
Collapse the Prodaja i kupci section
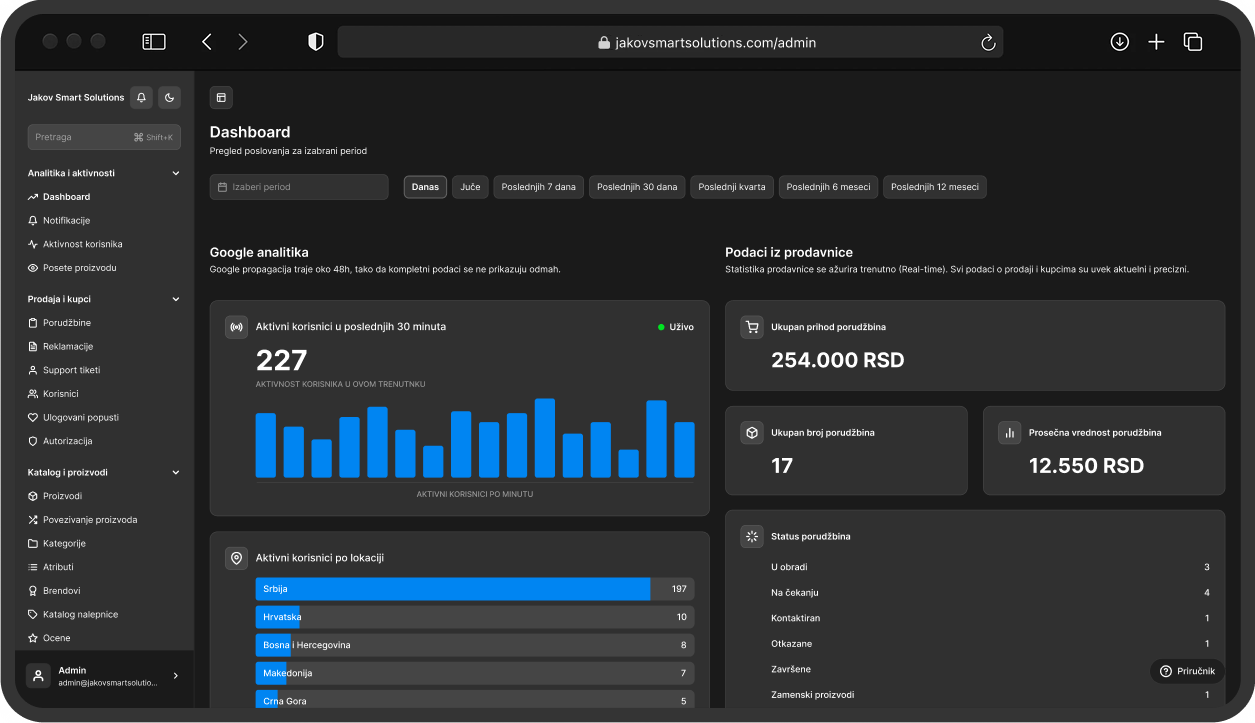176,299
